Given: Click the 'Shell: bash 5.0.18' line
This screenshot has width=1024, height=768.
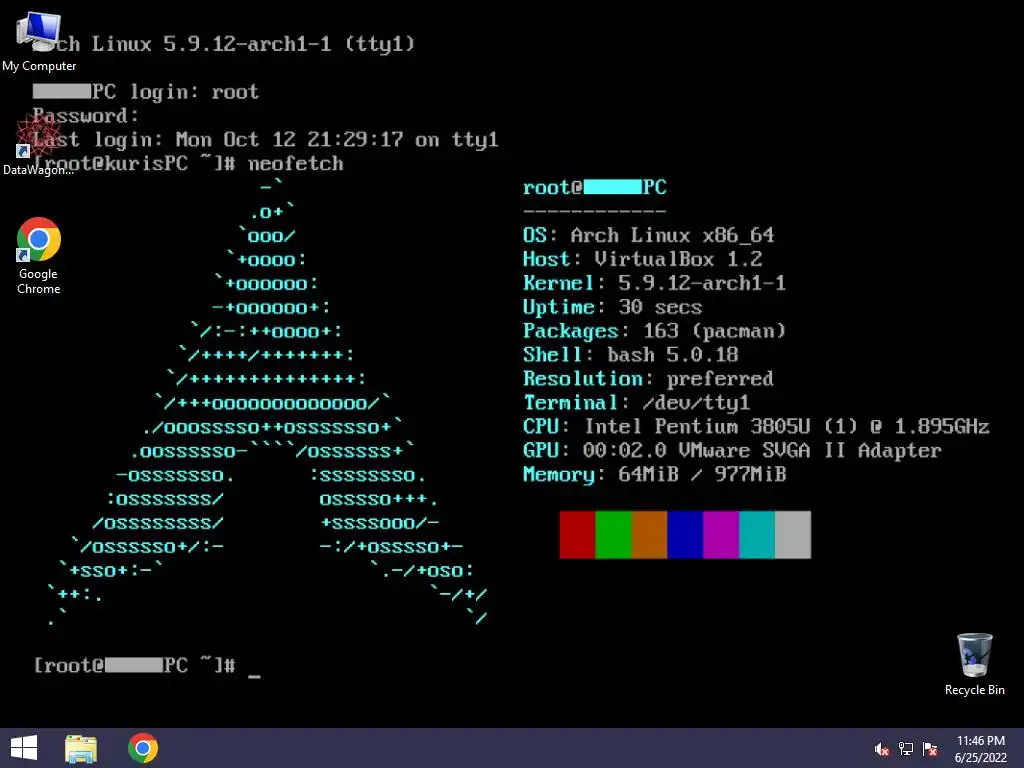Looking at the screenshot, I should pyautogui.click(x=631, y=355).
